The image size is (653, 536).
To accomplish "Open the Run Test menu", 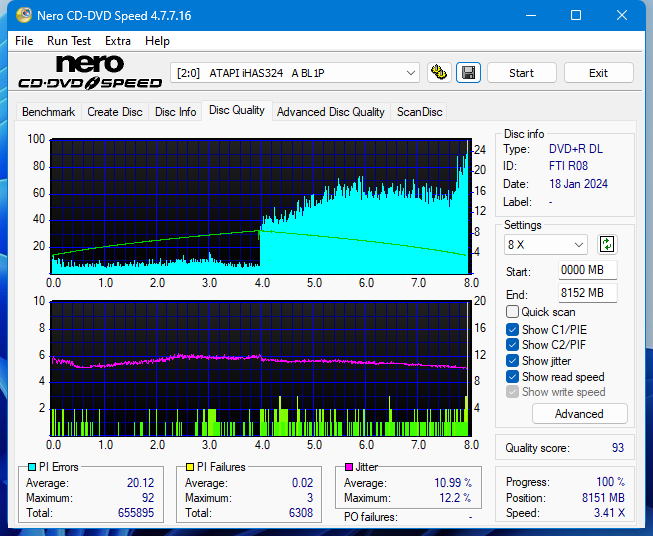I will pyautogui.click(x=69, y=41).
